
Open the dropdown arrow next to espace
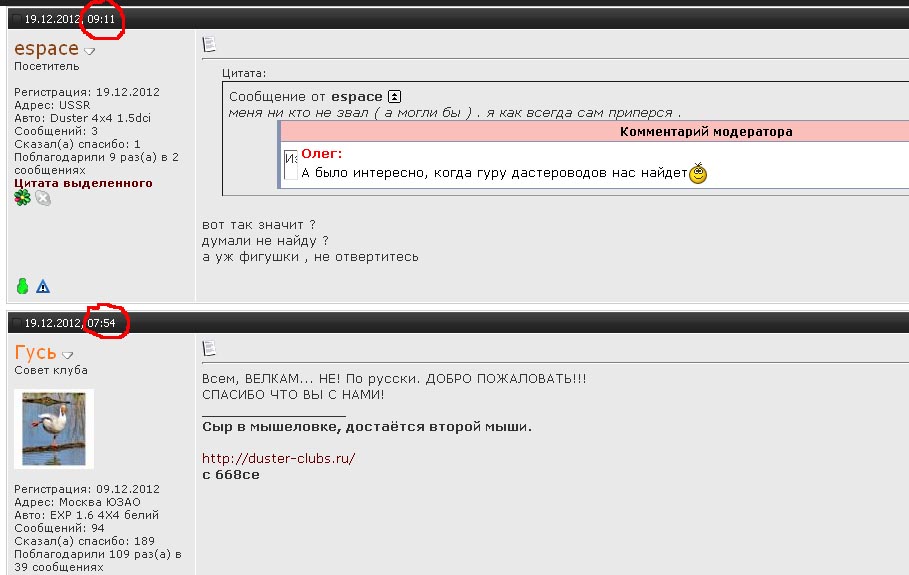[x=89, y=51]
